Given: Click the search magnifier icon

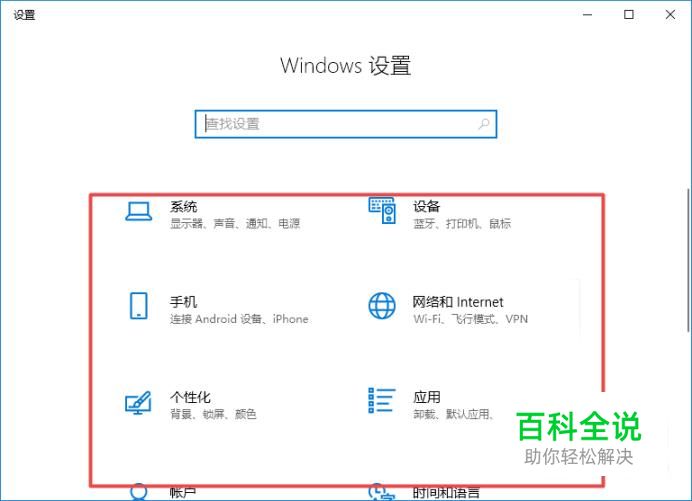Looking at the screenshot, I should point(484,124).
